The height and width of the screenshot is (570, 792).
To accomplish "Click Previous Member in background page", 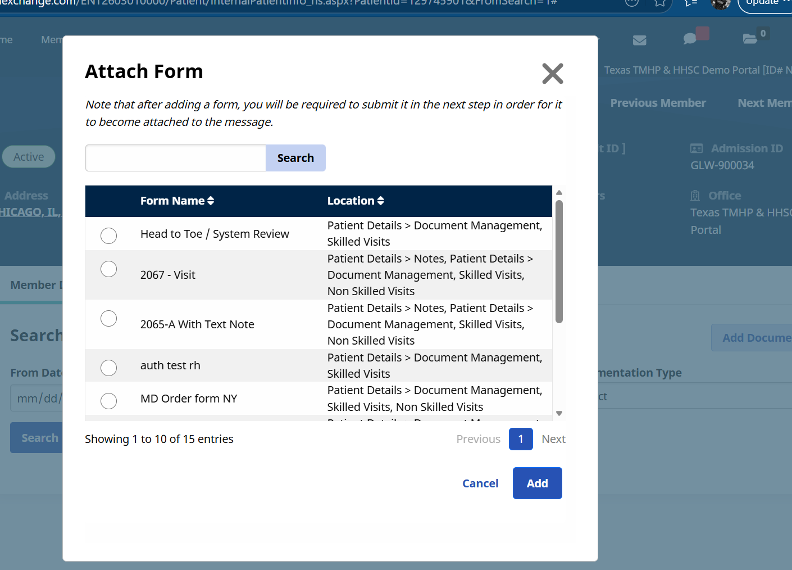I will (658, 103).
